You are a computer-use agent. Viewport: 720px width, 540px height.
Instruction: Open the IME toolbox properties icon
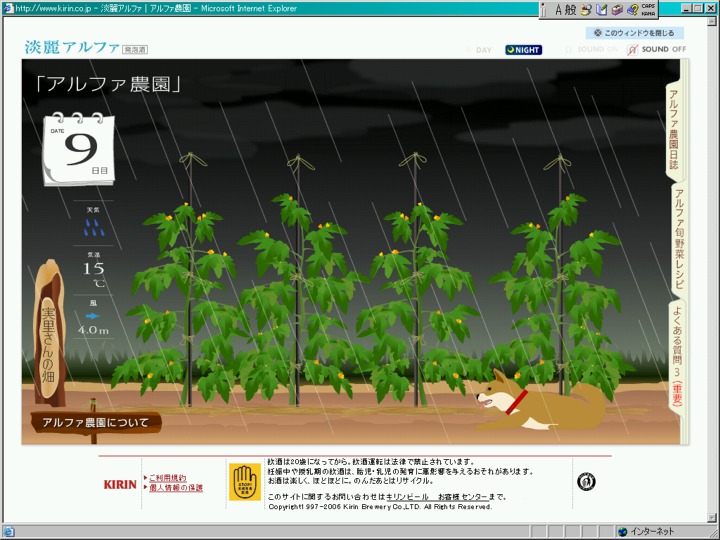click(617, 10)
